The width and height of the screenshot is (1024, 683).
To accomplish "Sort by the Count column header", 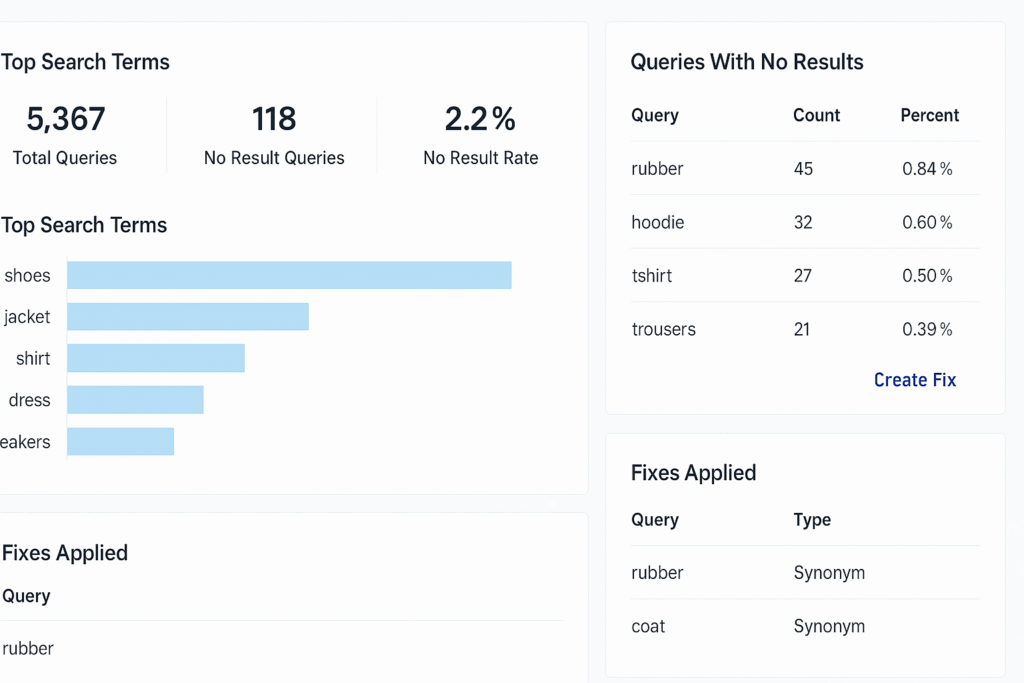I will click(x=816, y=115).
